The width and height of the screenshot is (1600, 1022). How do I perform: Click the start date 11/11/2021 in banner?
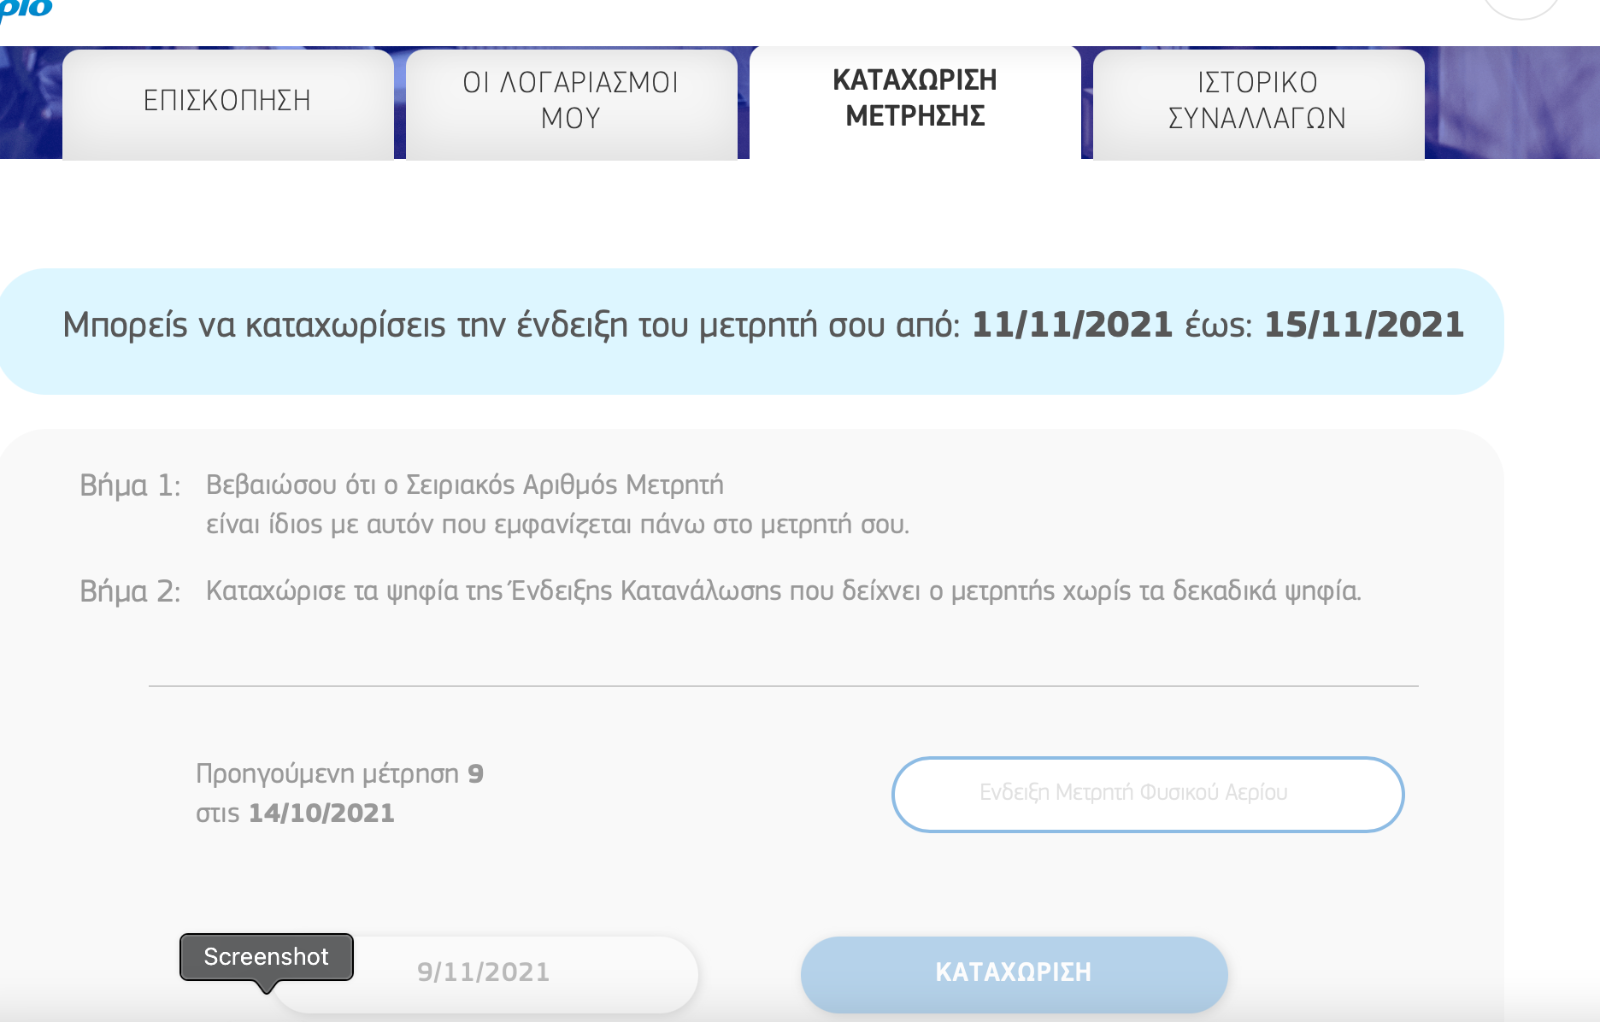(1072, 325)
